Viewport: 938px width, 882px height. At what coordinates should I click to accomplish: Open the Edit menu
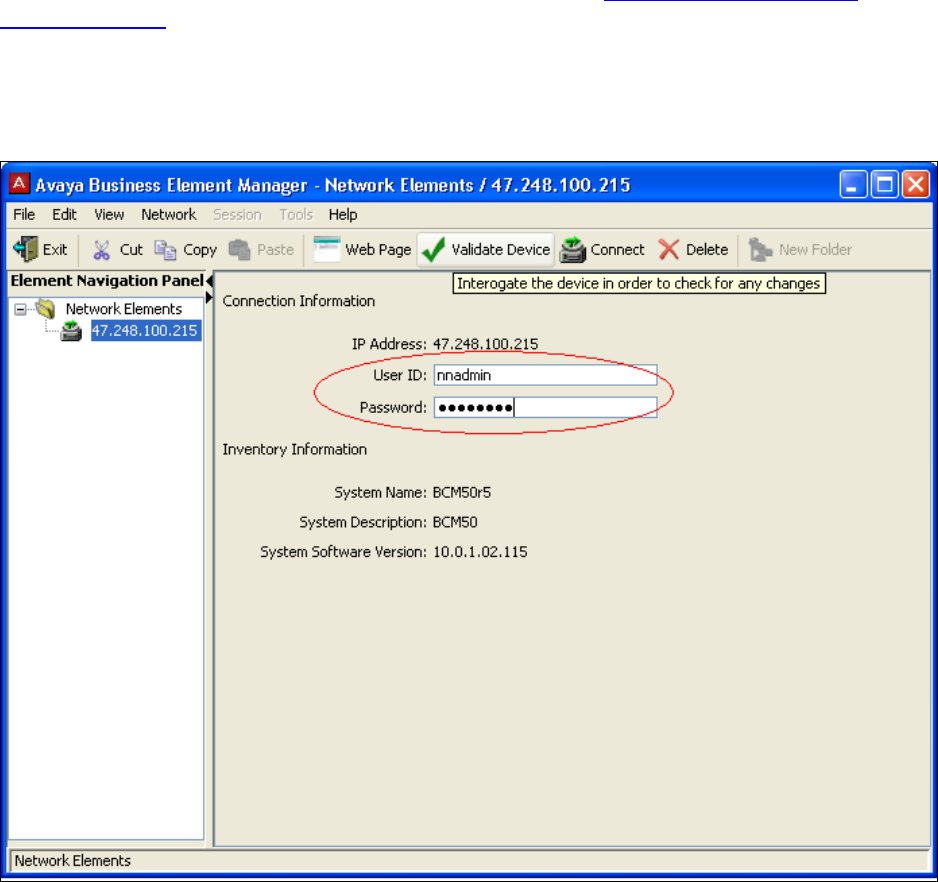click(x=64, y=214)
